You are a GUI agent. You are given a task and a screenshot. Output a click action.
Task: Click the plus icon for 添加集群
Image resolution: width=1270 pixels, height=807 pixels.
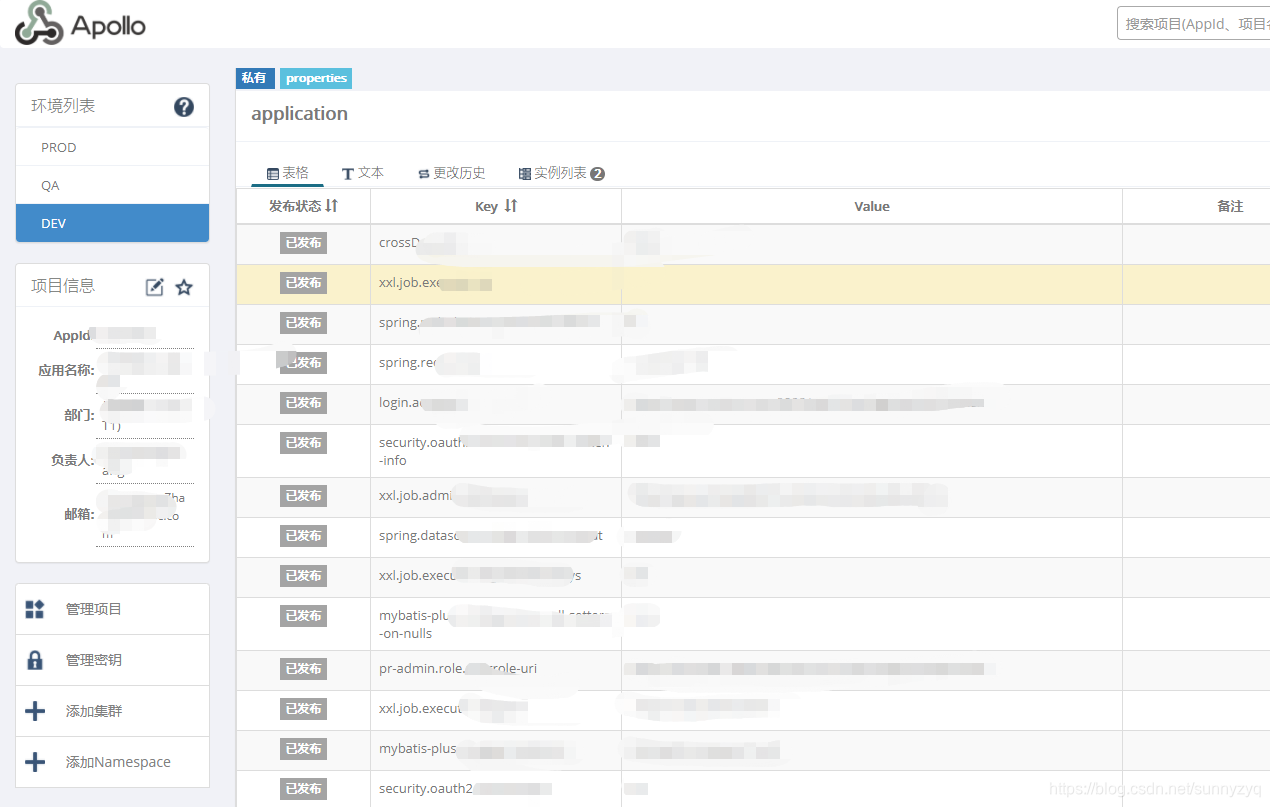35,710
